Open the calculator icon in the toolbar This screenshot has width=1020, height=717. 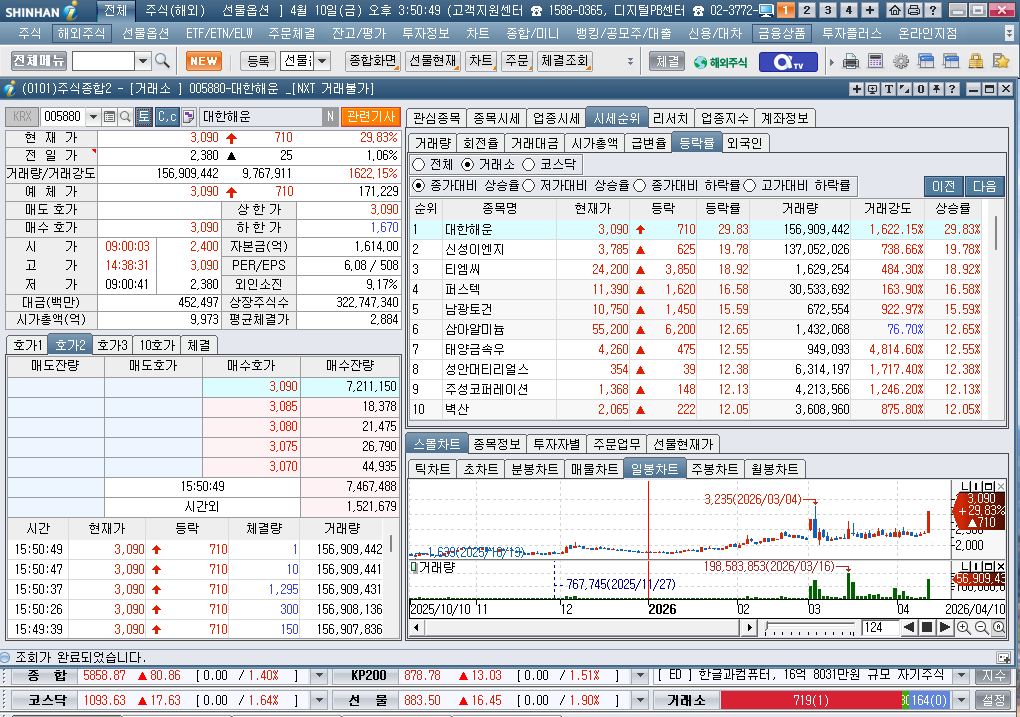click(876, 62)
